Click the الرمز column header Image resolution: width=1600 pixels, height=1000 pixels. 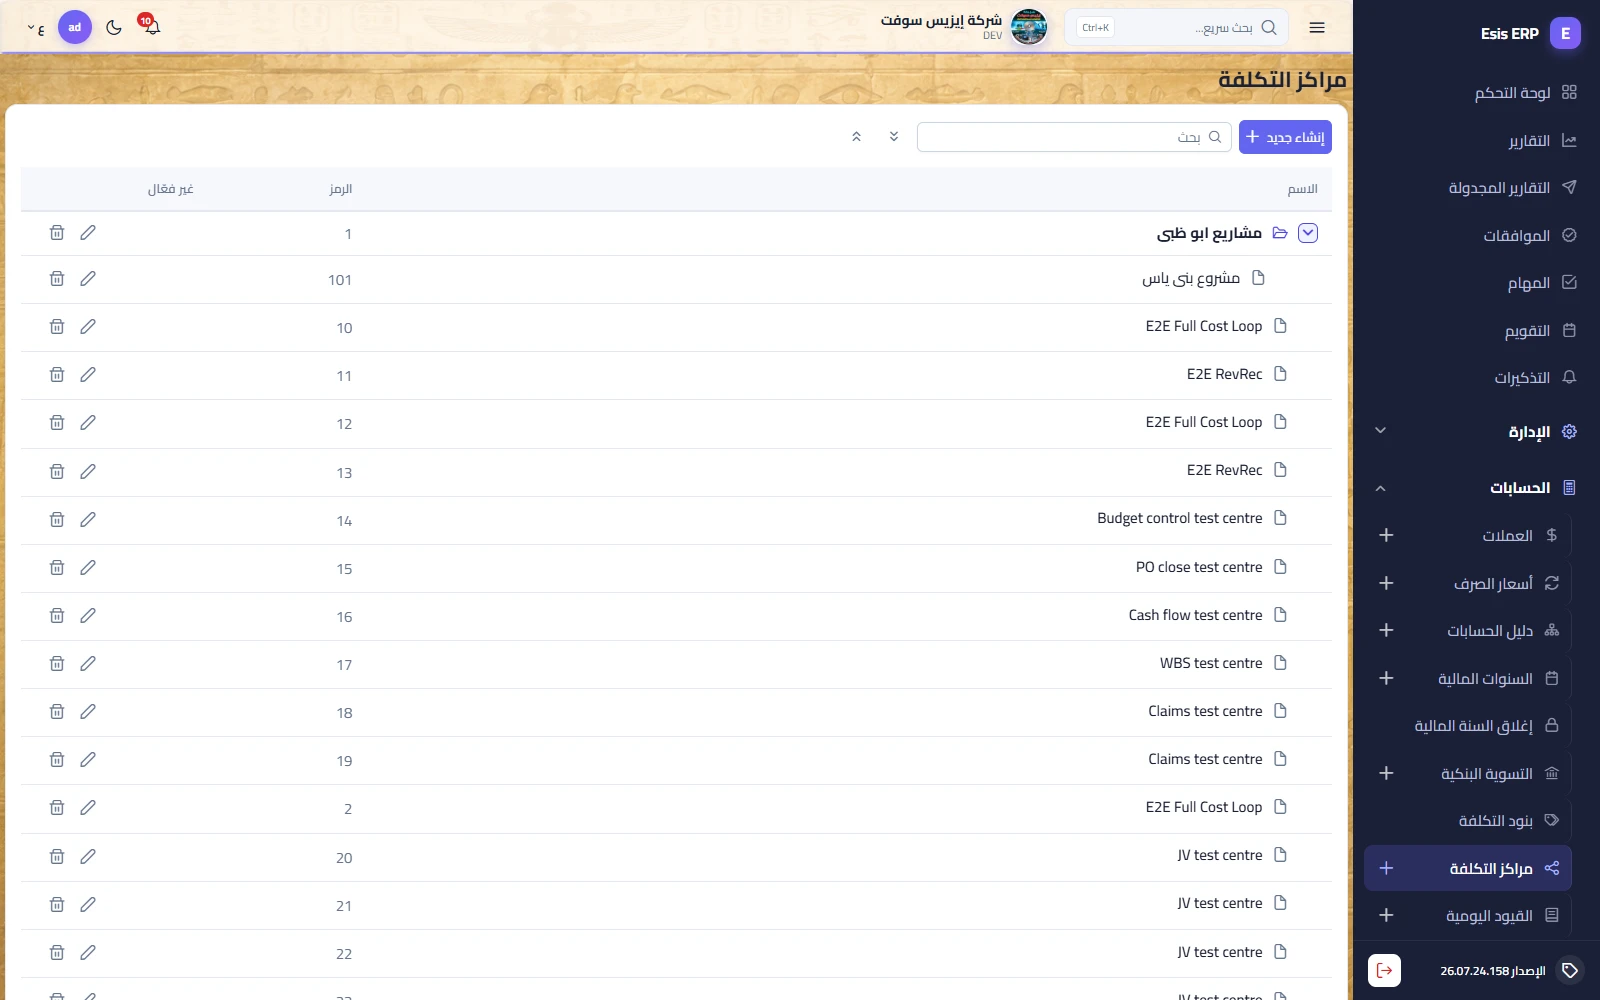click(341, 189)
